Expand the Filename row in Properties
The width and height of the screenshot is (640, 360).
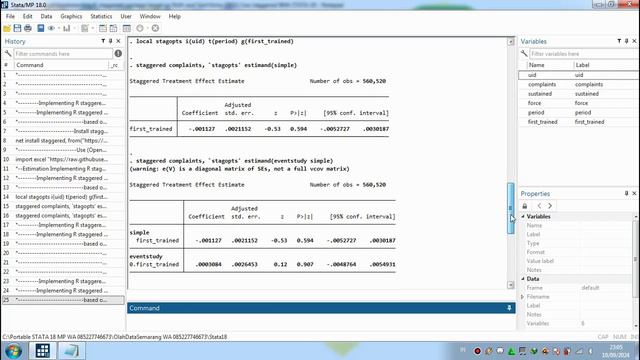[x=522, y=297]
